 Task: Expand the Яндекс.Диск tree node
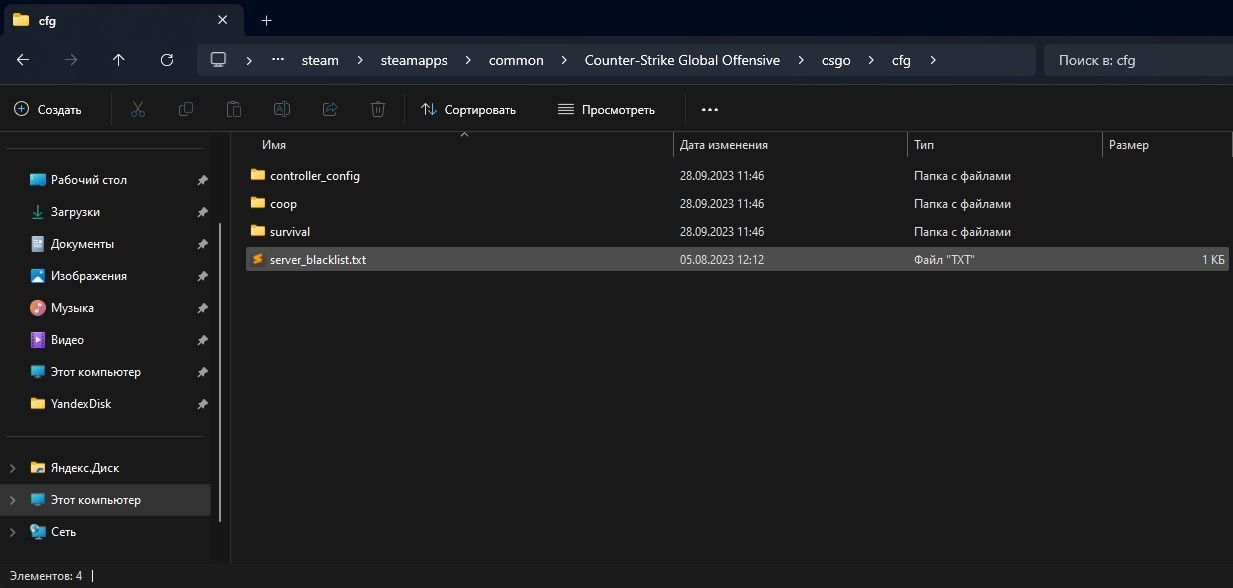click(13, 468)
